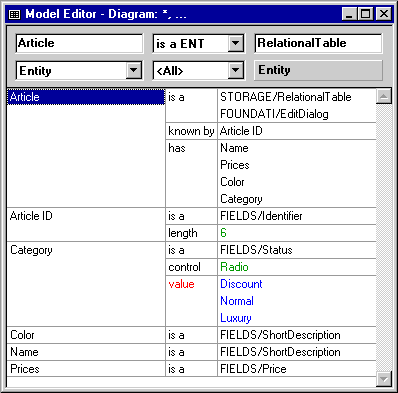Select the Article ID value next to known by
This screenshot has width=398, height=393.
point(241,131)
